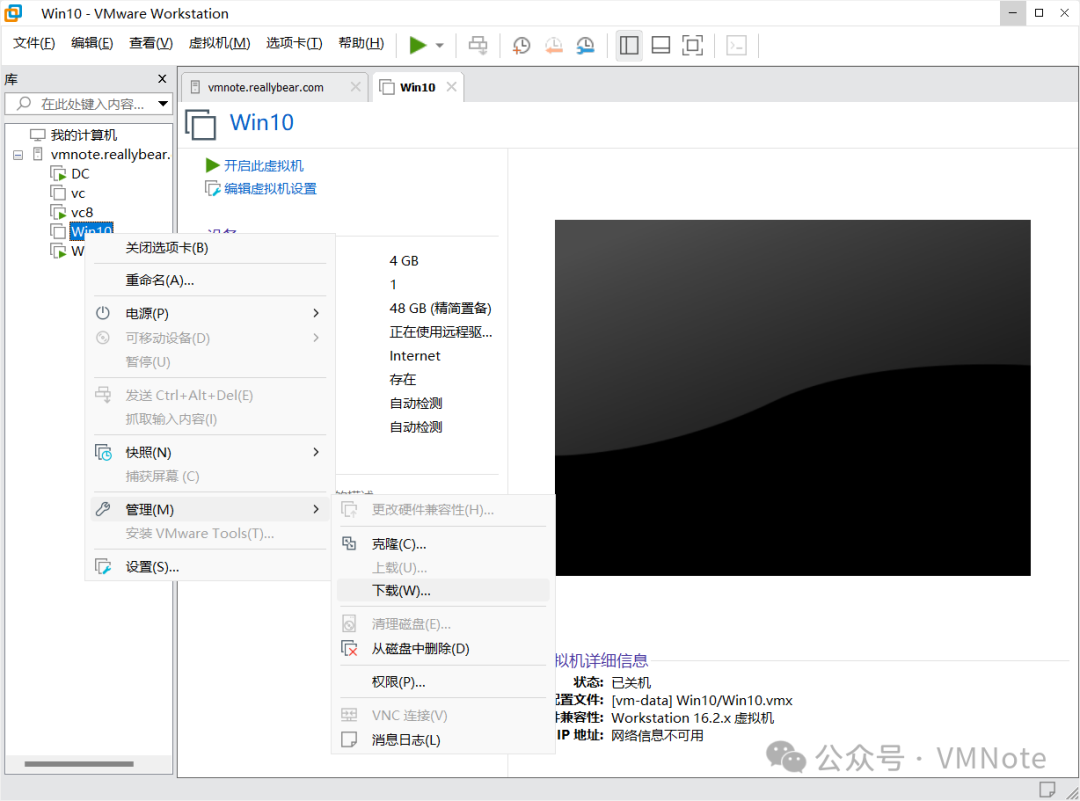1080x801 pixels.
Task: Click the 管理(M) context menu item
Action: (x=209, y=510)
